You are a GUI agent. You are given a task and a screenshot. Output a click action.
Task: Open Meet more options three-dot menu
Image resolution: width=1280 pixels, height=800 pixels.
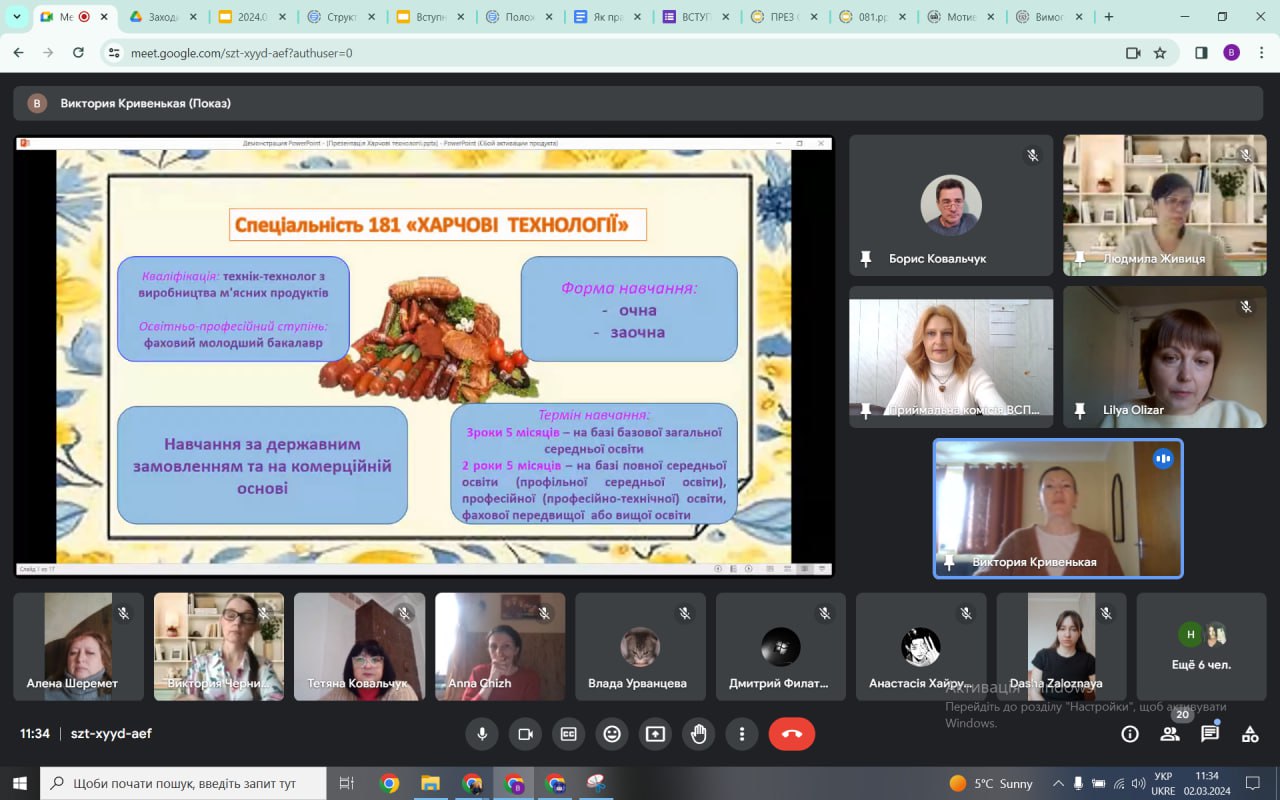pyautogui.click(x=741, y=734)
